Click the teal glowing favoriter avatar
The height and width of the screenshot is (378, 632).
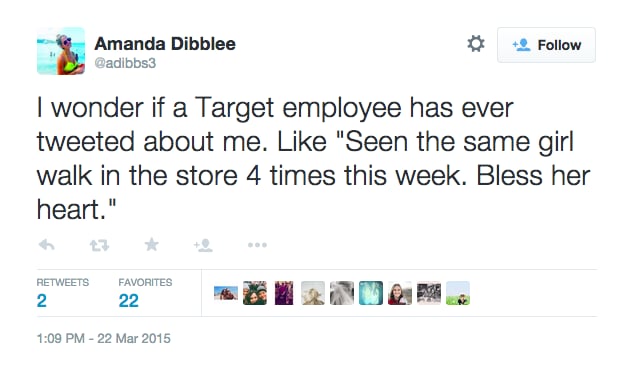[371, 293]
